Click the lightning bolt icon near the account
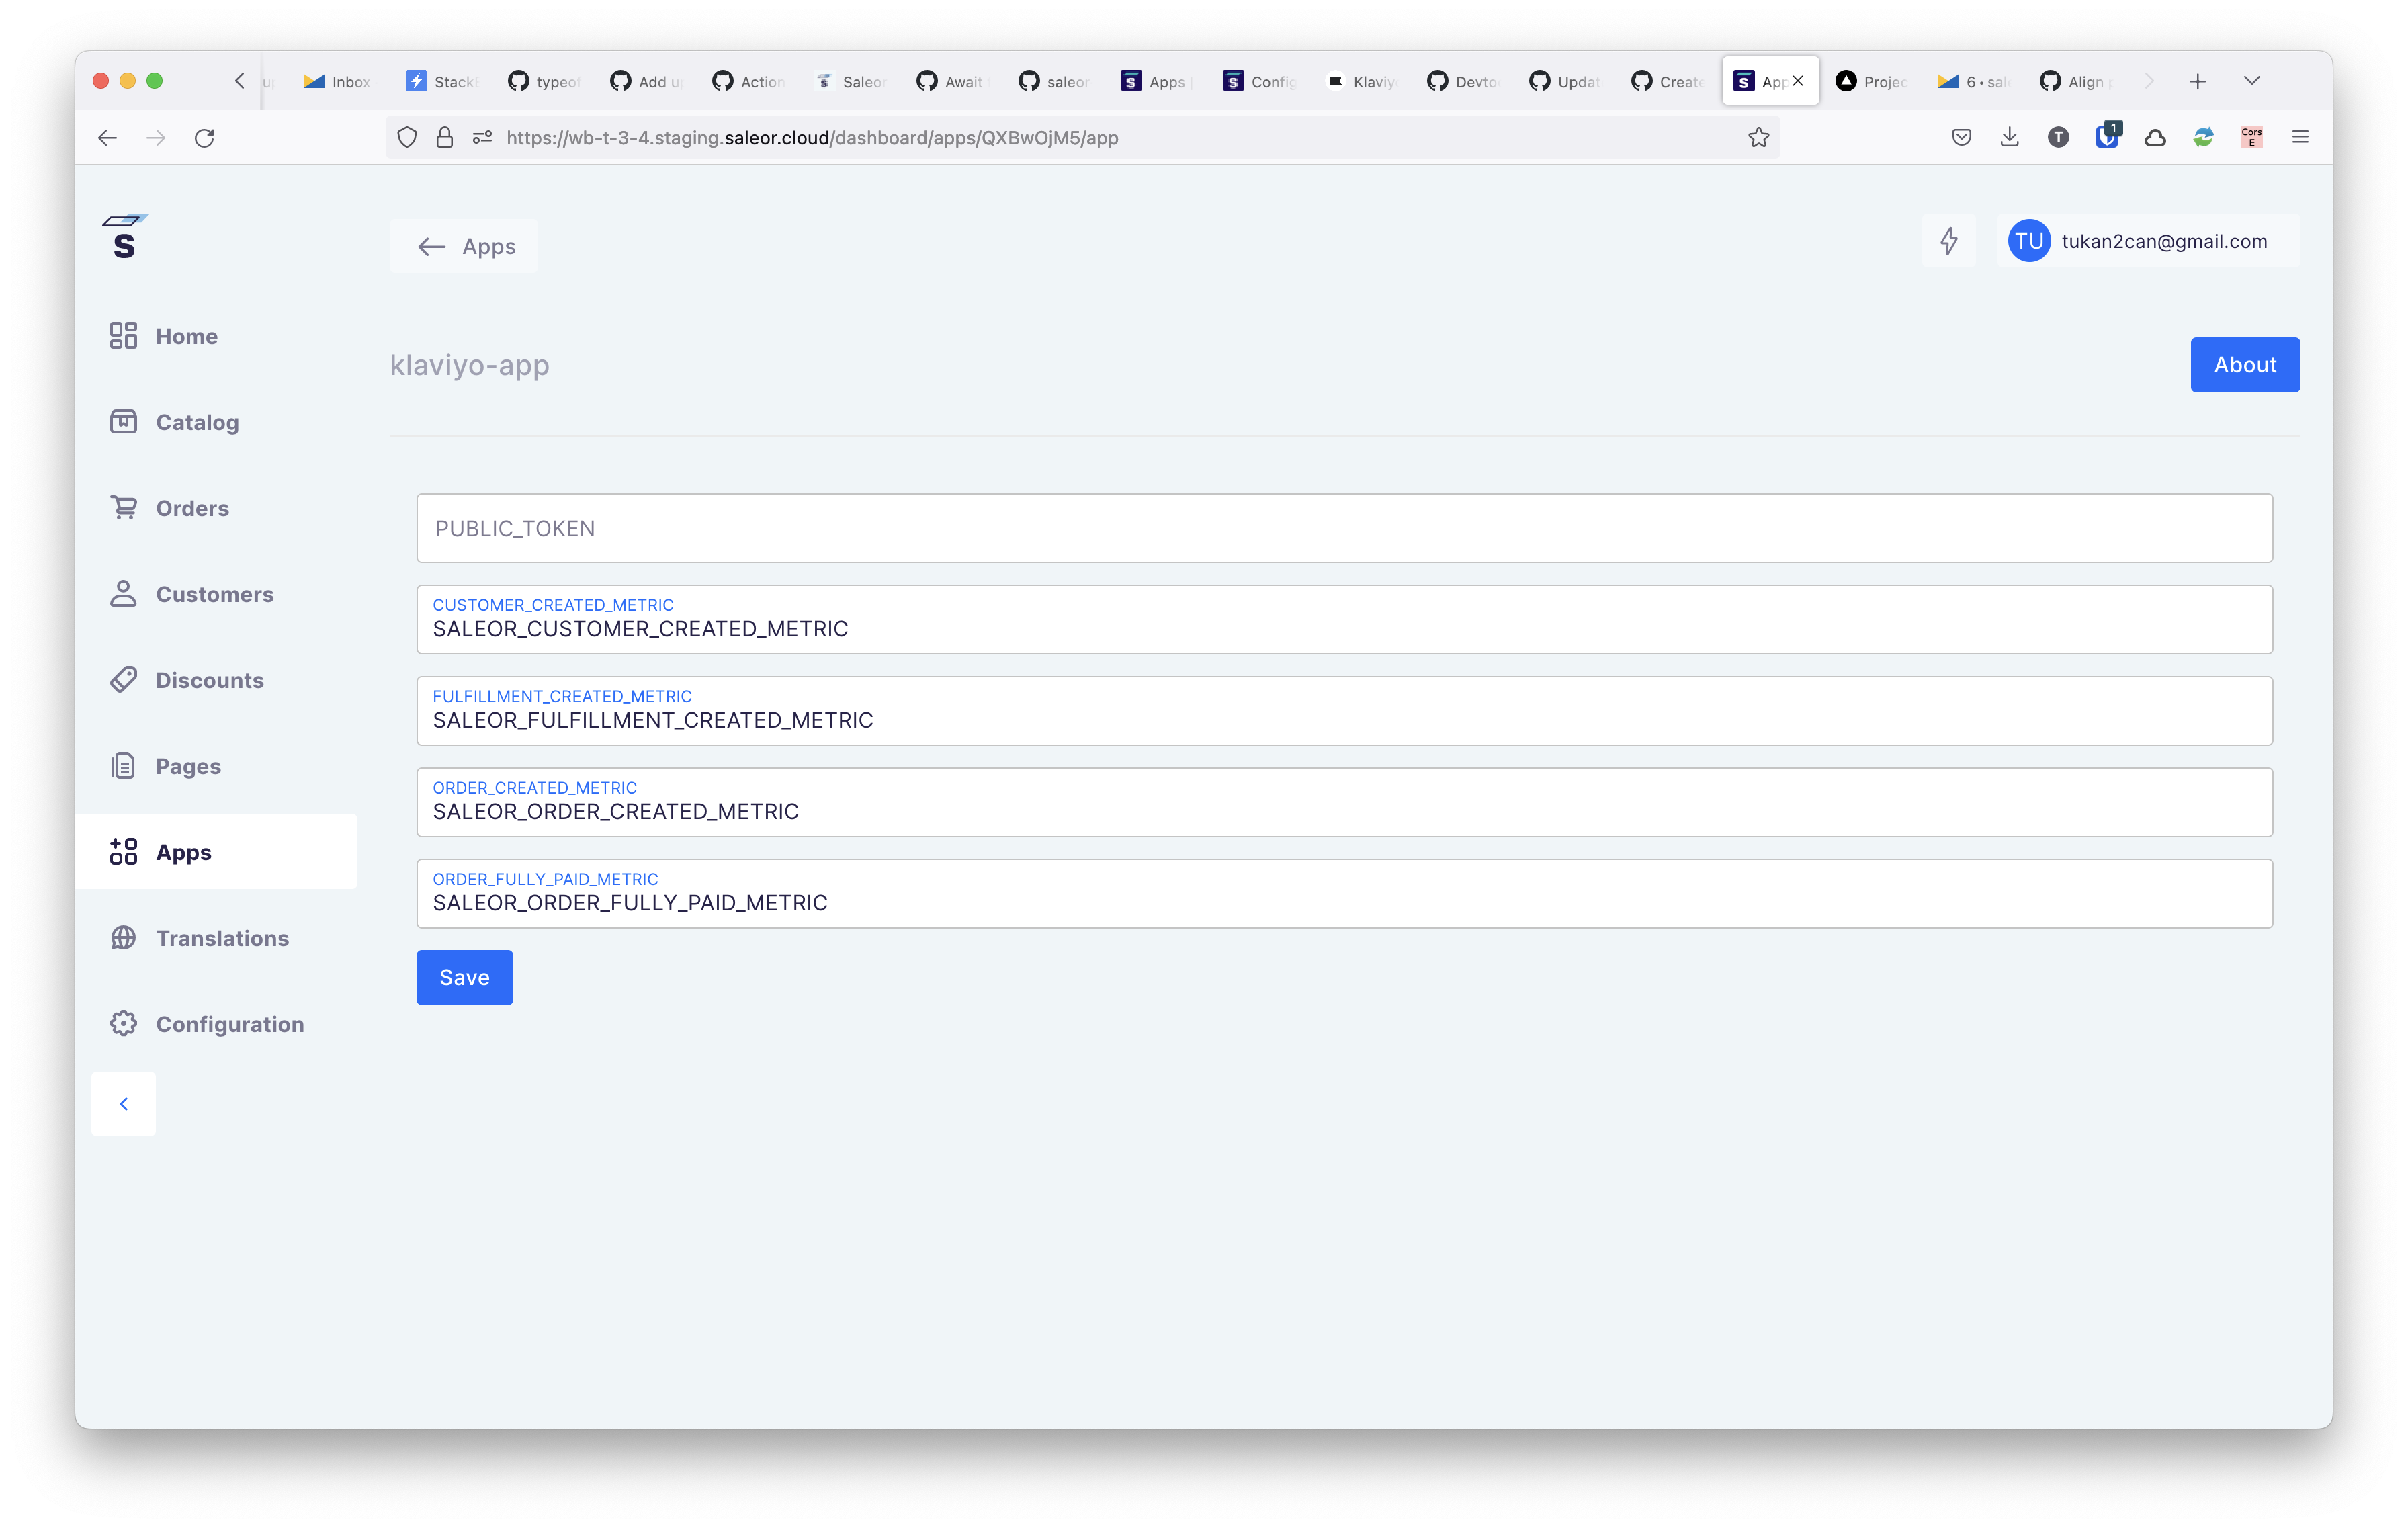 pyautogui.click(x=1949, y=241)
